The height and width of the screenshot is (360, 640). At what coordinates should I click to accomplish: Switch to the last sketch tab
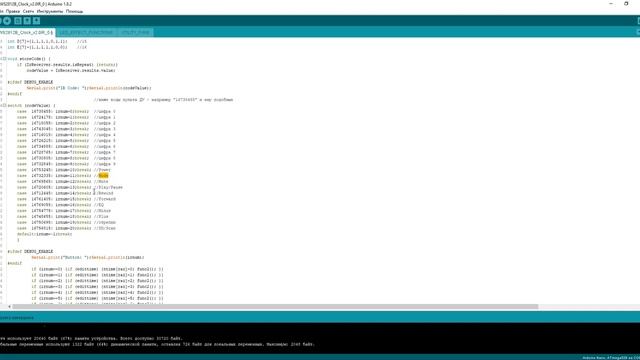tap(135, 32)
